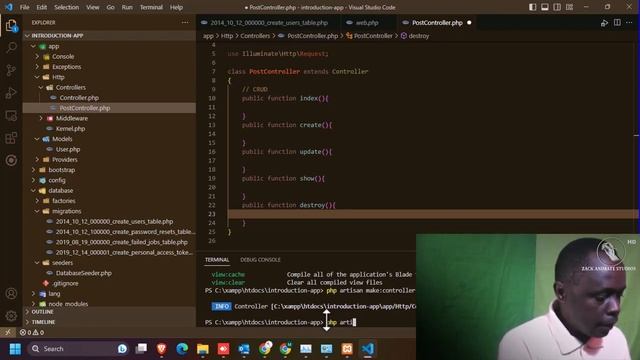The width and height of the screenshot is (640, 360).
Task: Expand the Console folder
Action: (x=63, y=56)
